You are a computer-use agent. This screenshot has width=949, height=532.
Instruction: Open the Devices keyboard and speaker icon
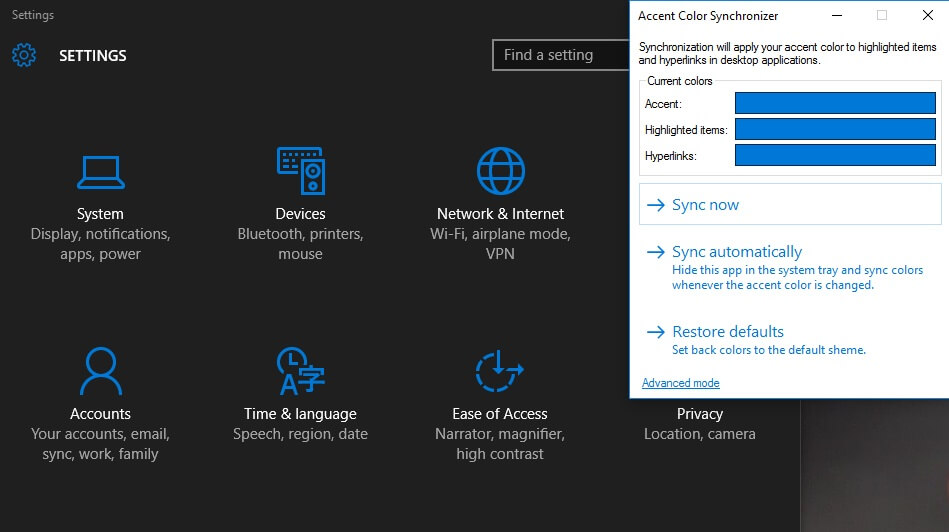click(301, 171)
